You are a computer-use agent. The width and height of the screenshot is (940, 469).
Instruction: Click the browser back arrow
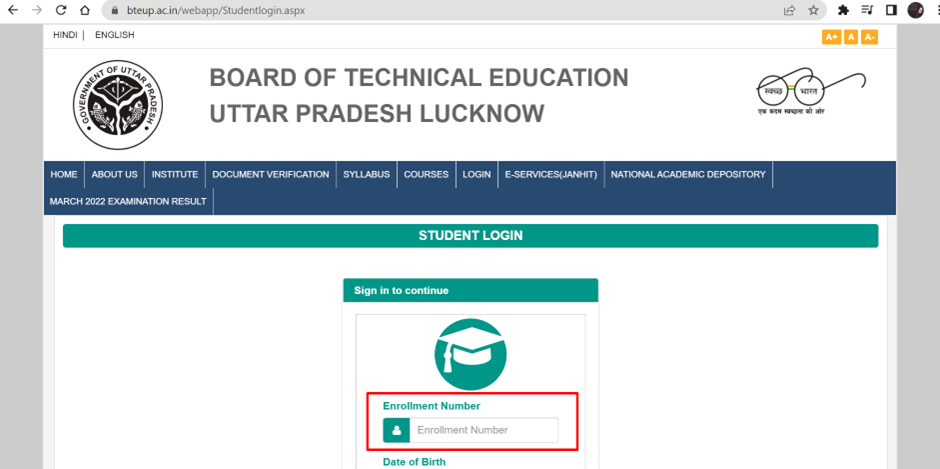click(12, 10)
